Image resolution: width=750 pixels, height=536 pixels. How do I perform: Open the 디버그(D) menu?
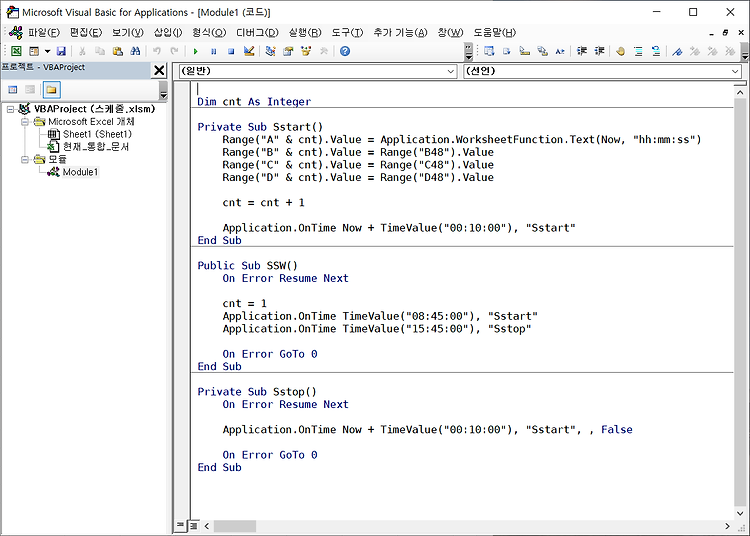[x=257, y=33]
